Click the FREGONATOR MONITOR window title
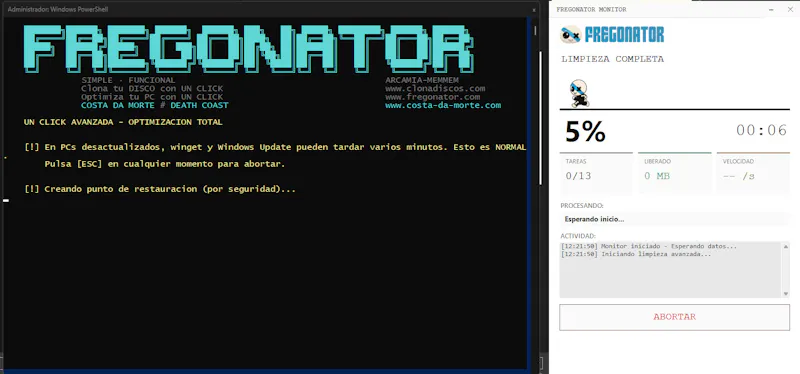 (x=591, y=10)
